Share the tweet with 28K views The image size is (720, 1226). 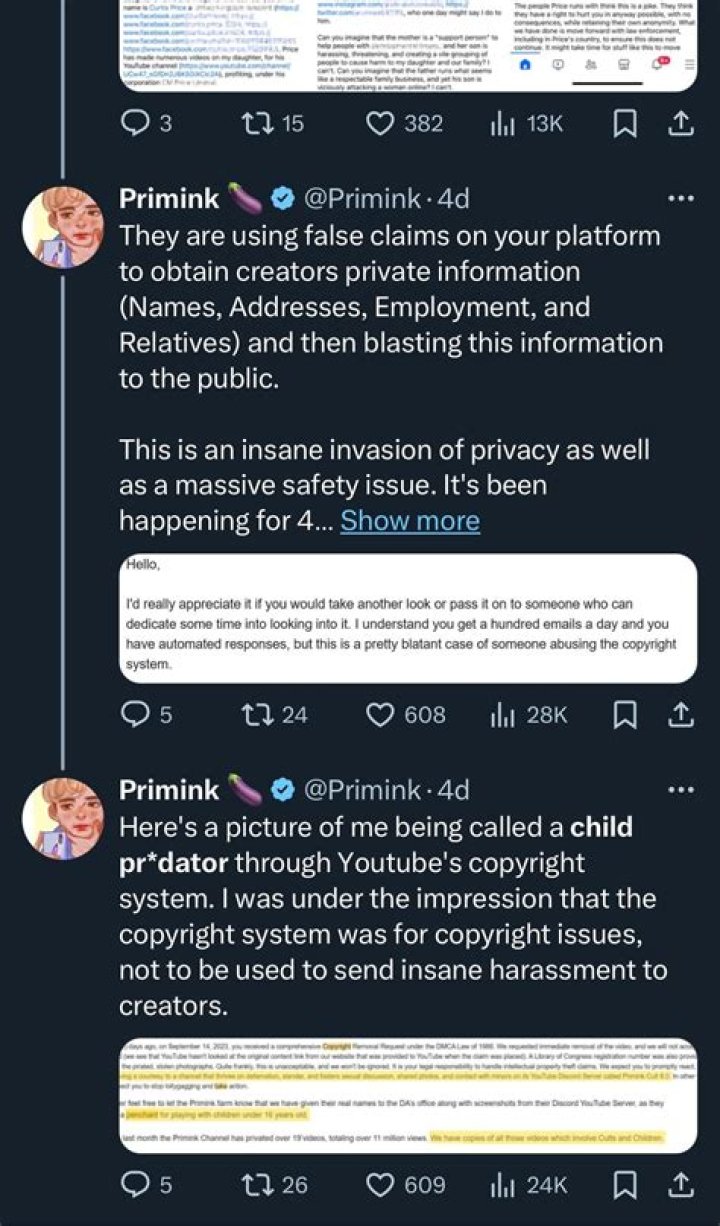click(680, 714)
